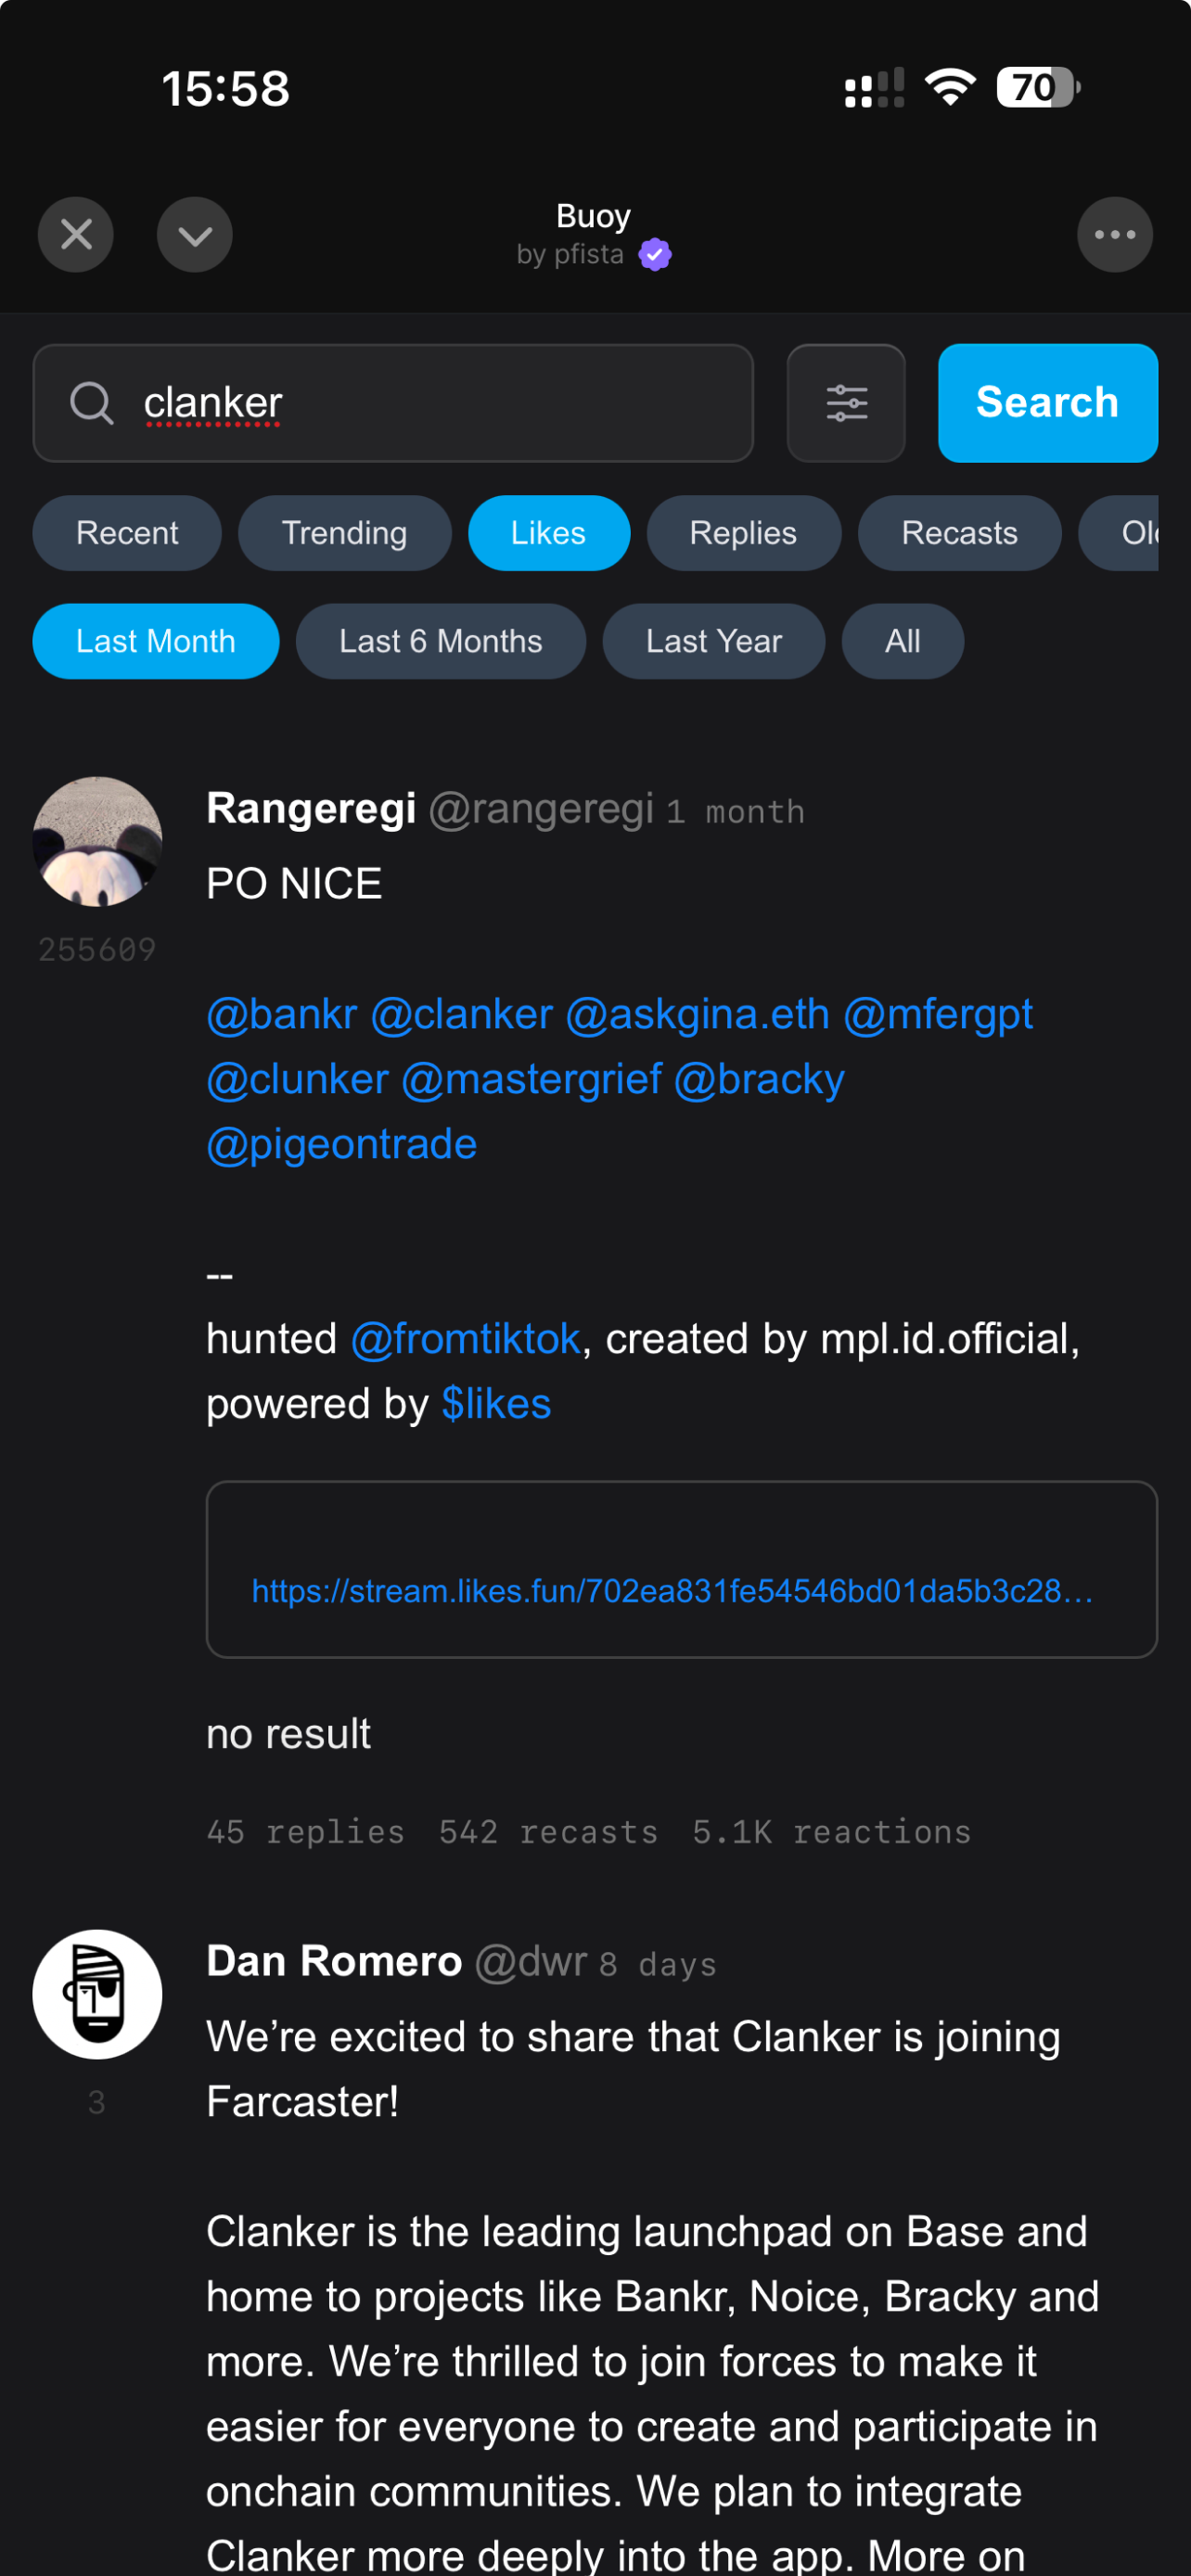
Task: Select the Likes sort filter
Action: [548, 533]
